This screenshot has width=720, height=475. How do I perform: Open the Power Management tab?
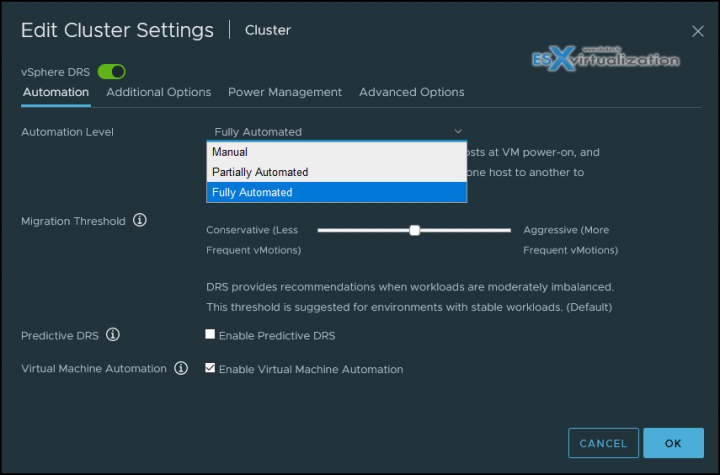pos(285,92)
